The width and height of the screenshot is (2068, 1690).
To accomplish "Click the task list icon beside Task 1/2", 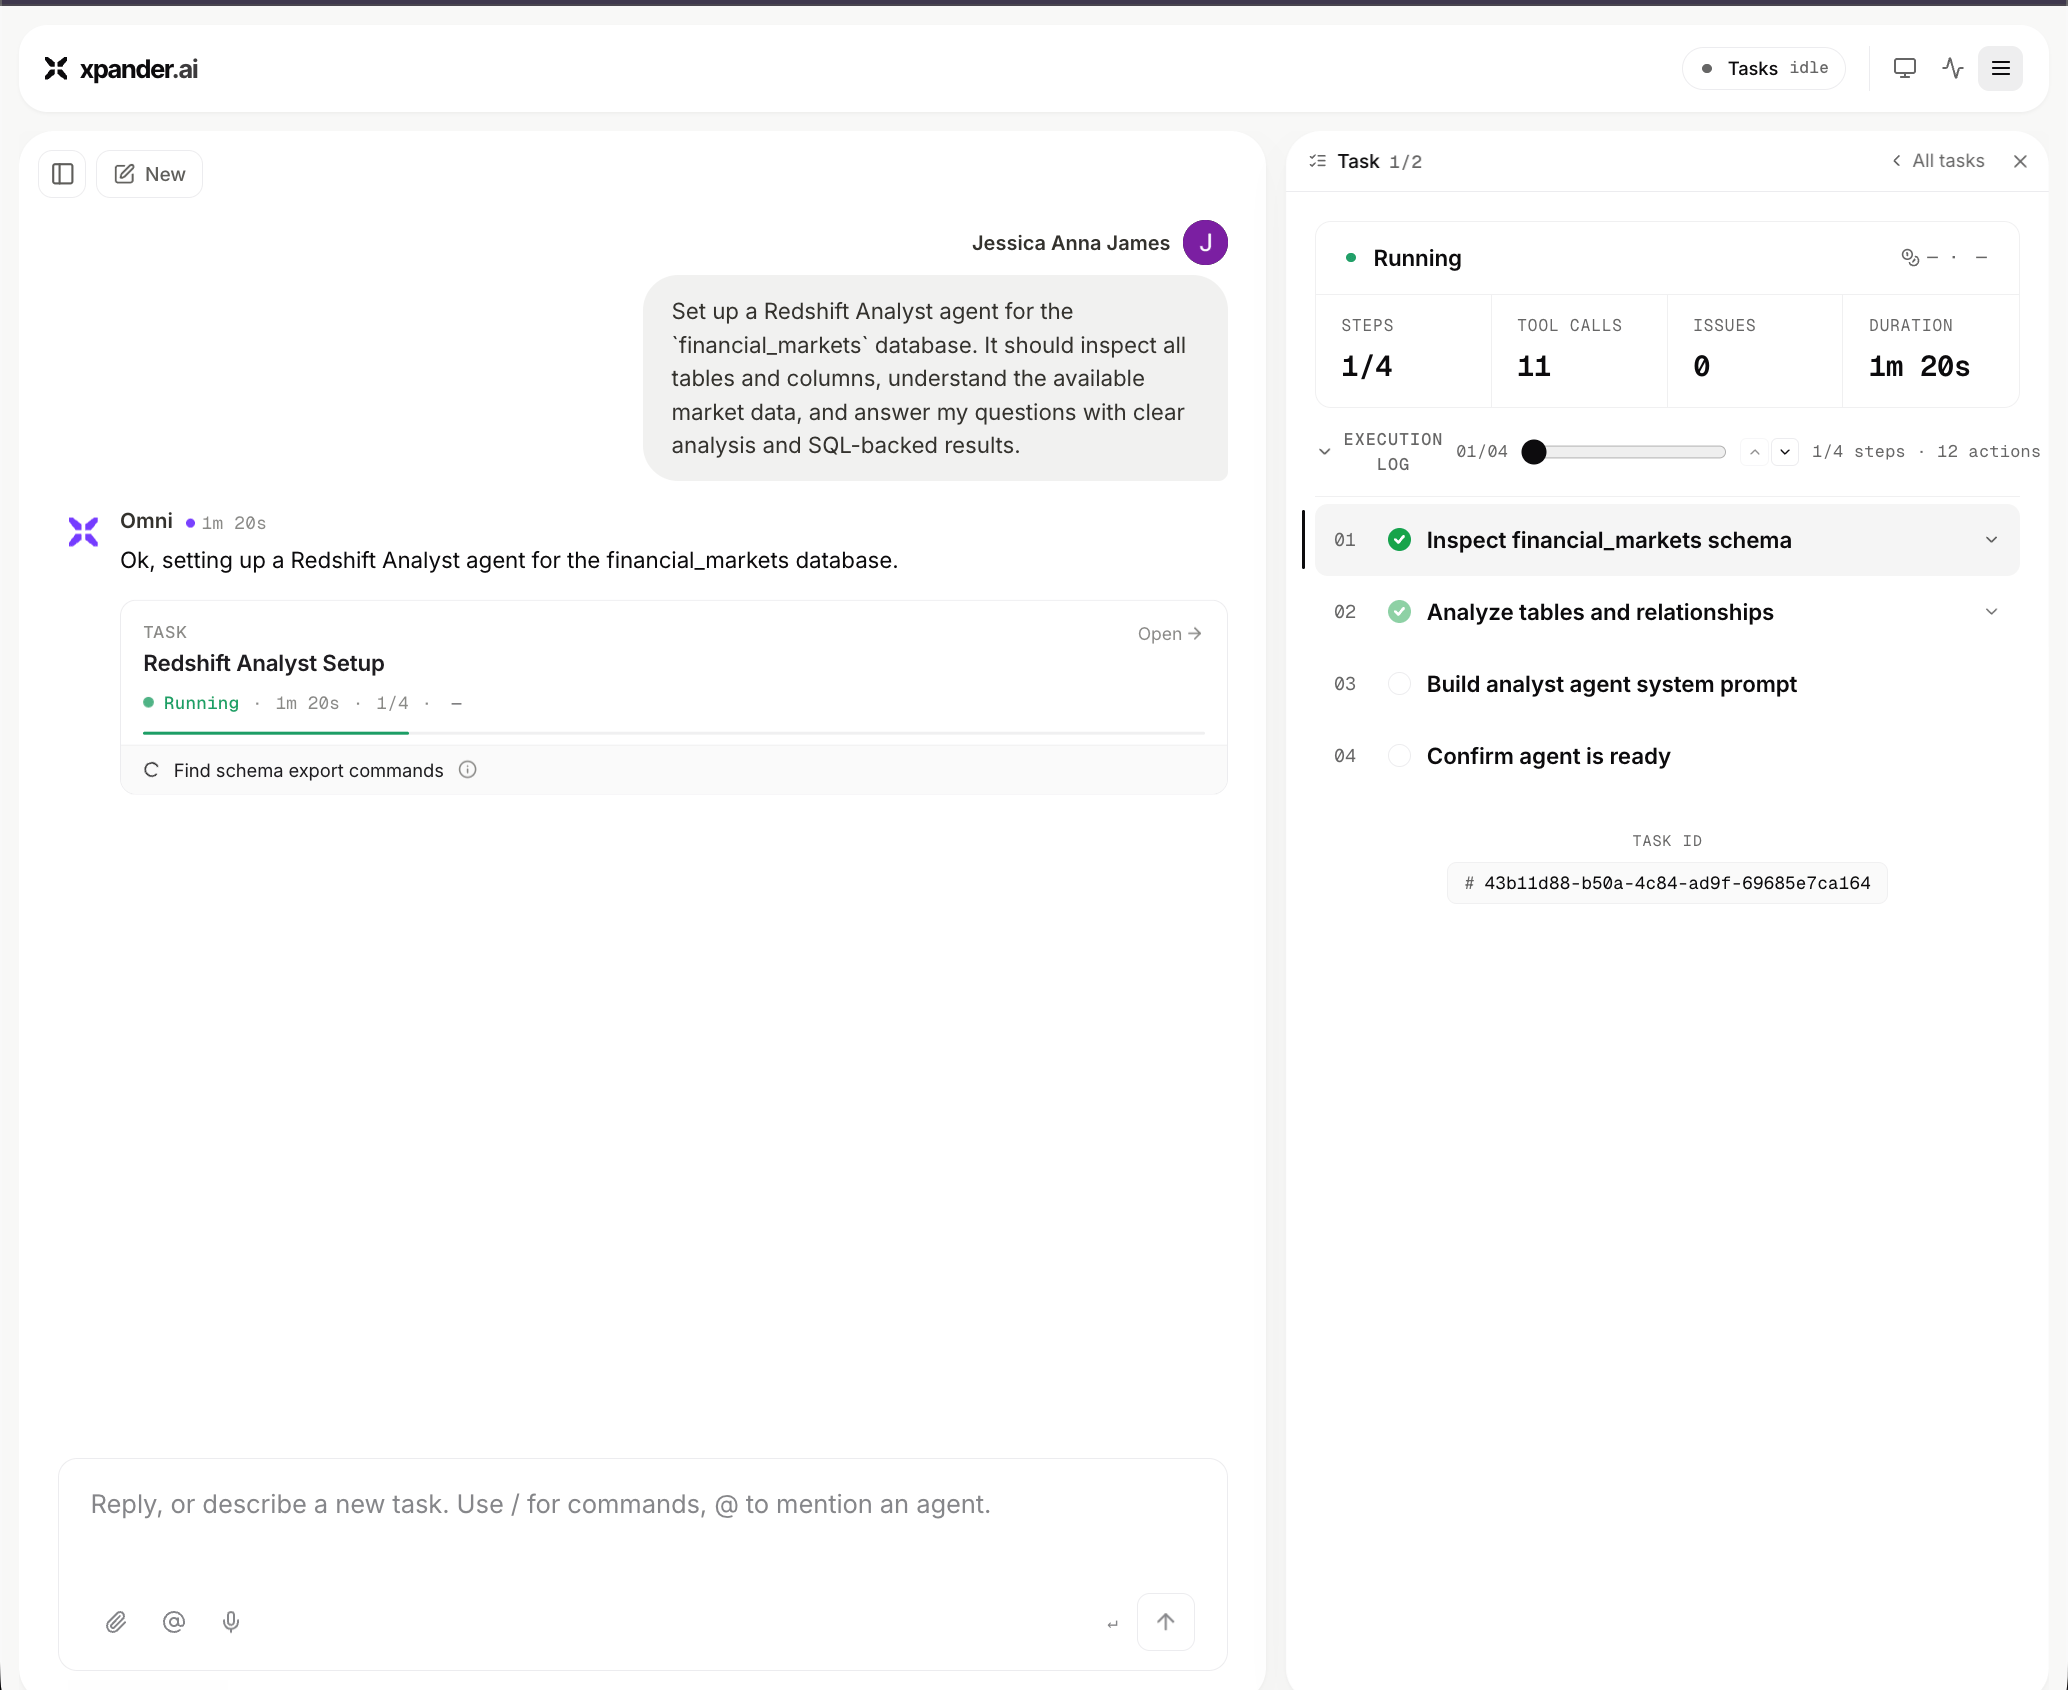I will click(x=1318, y=161).
